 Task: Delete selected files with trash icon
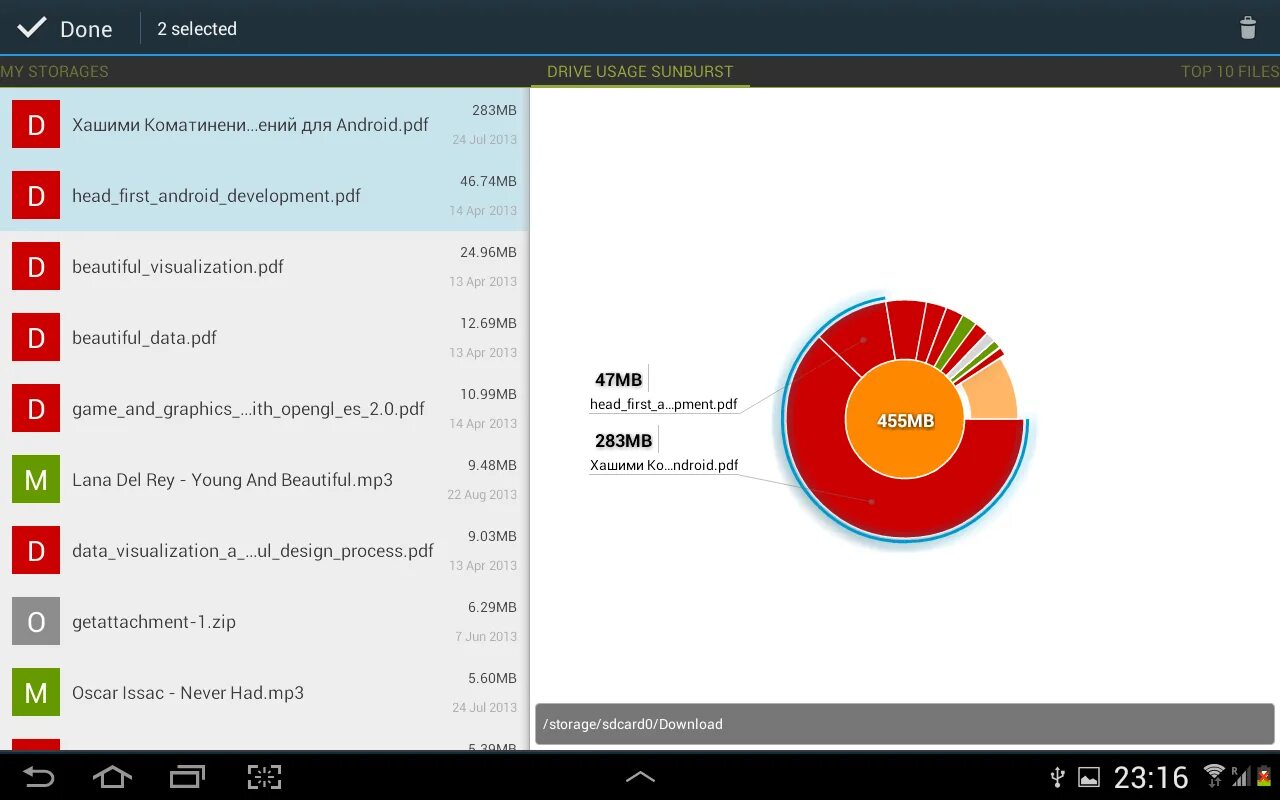tap(1248, 28)
